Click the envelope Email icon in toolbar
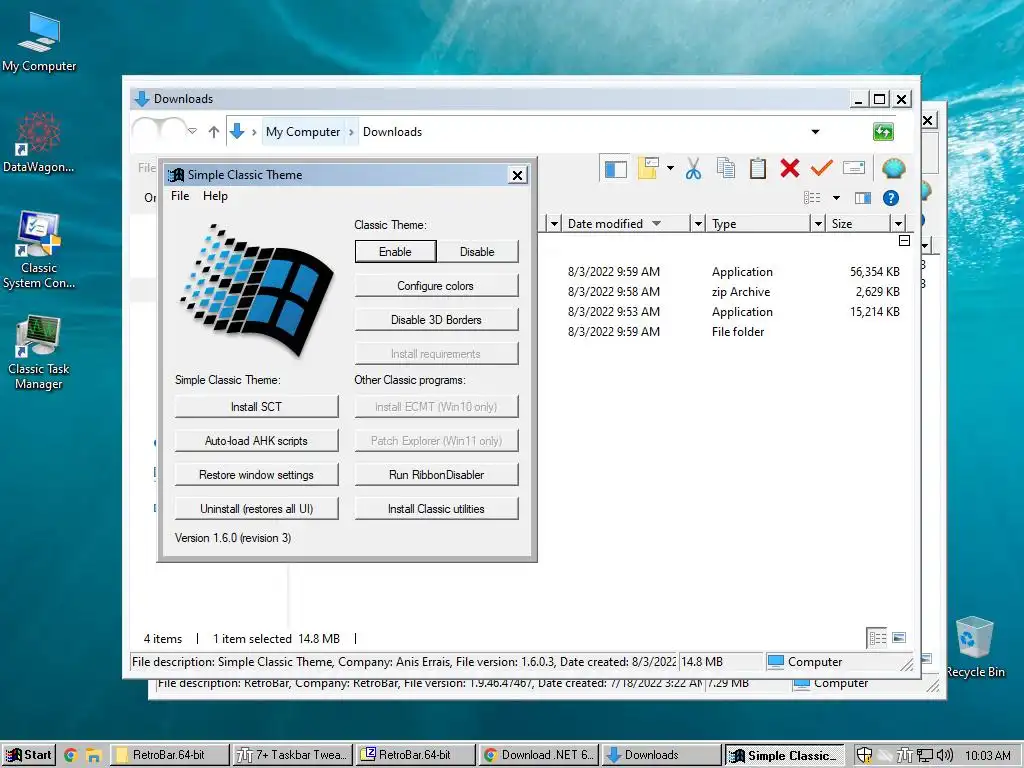 point(854,168)
